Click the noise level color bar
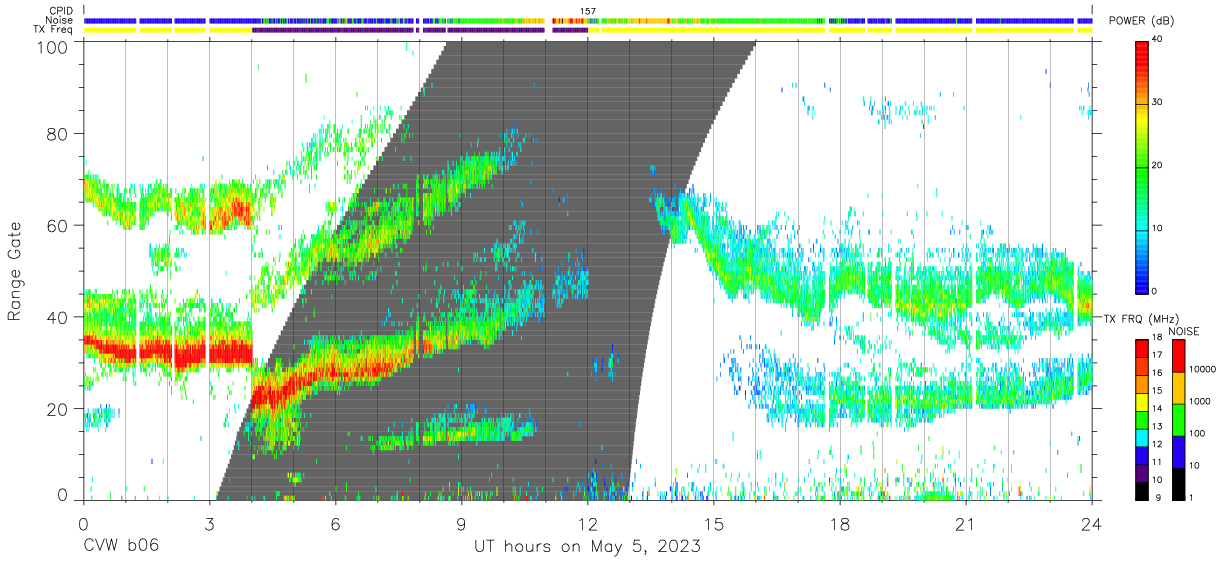1228x567 pixels. 1178,420
